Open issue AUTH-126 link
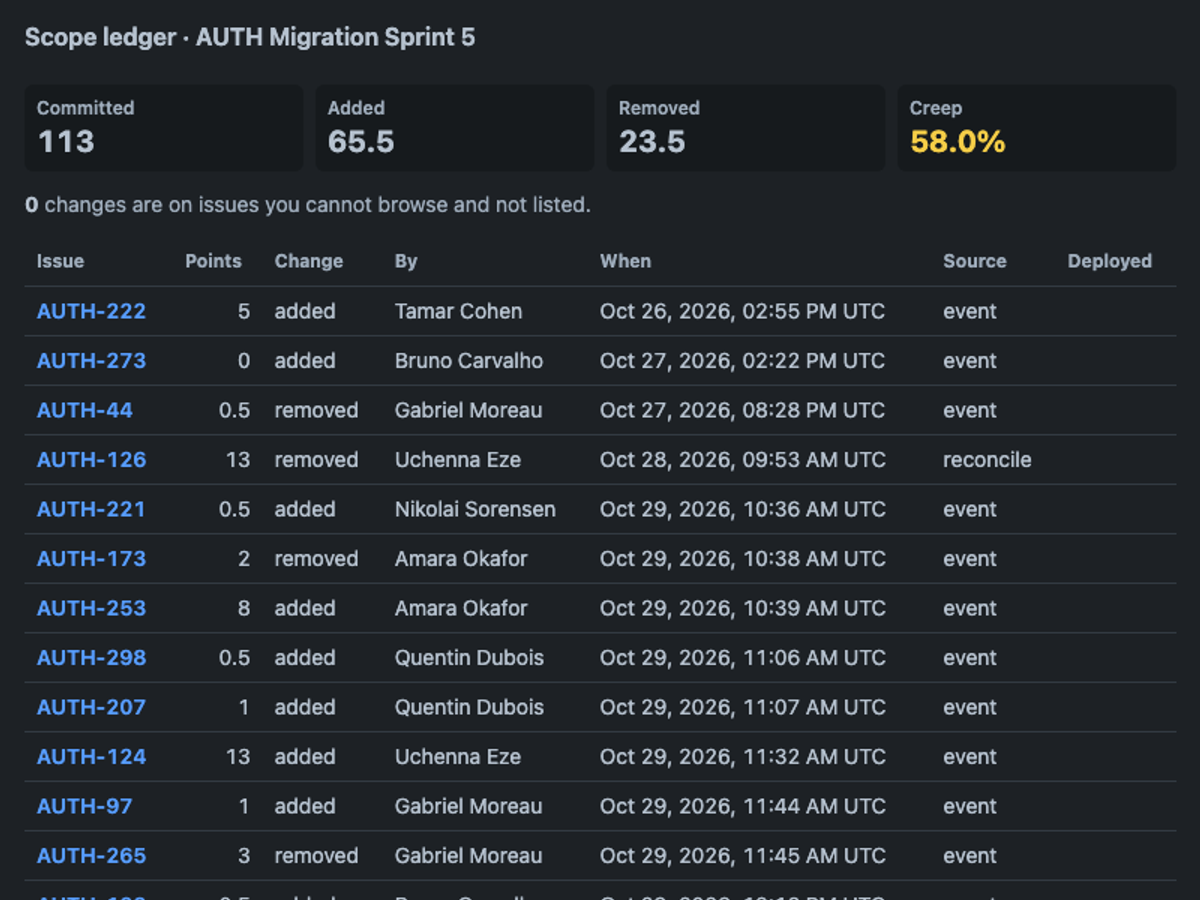1200x900 pixels. click(91, 460)
